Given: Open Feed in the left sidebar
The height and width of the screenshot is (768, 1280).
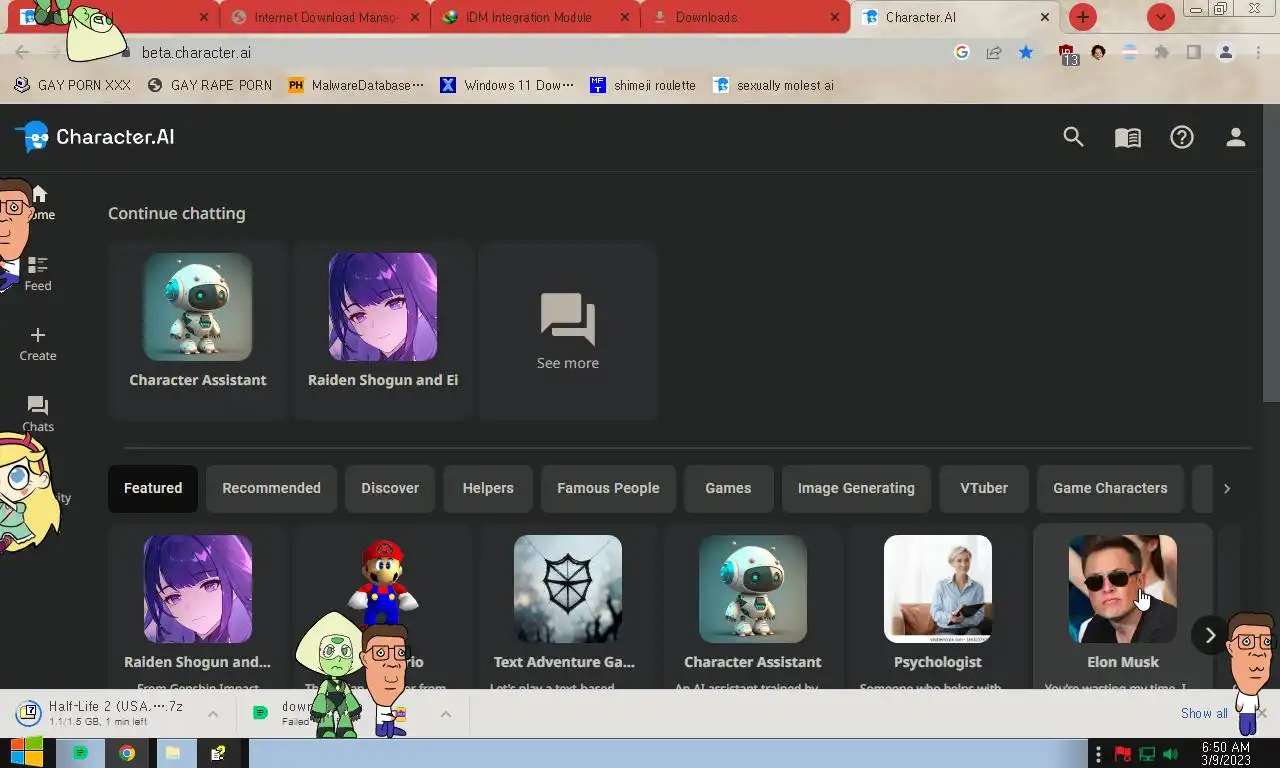Looking at the screenshot, I should pyautogui.click(x=38, y=273).
